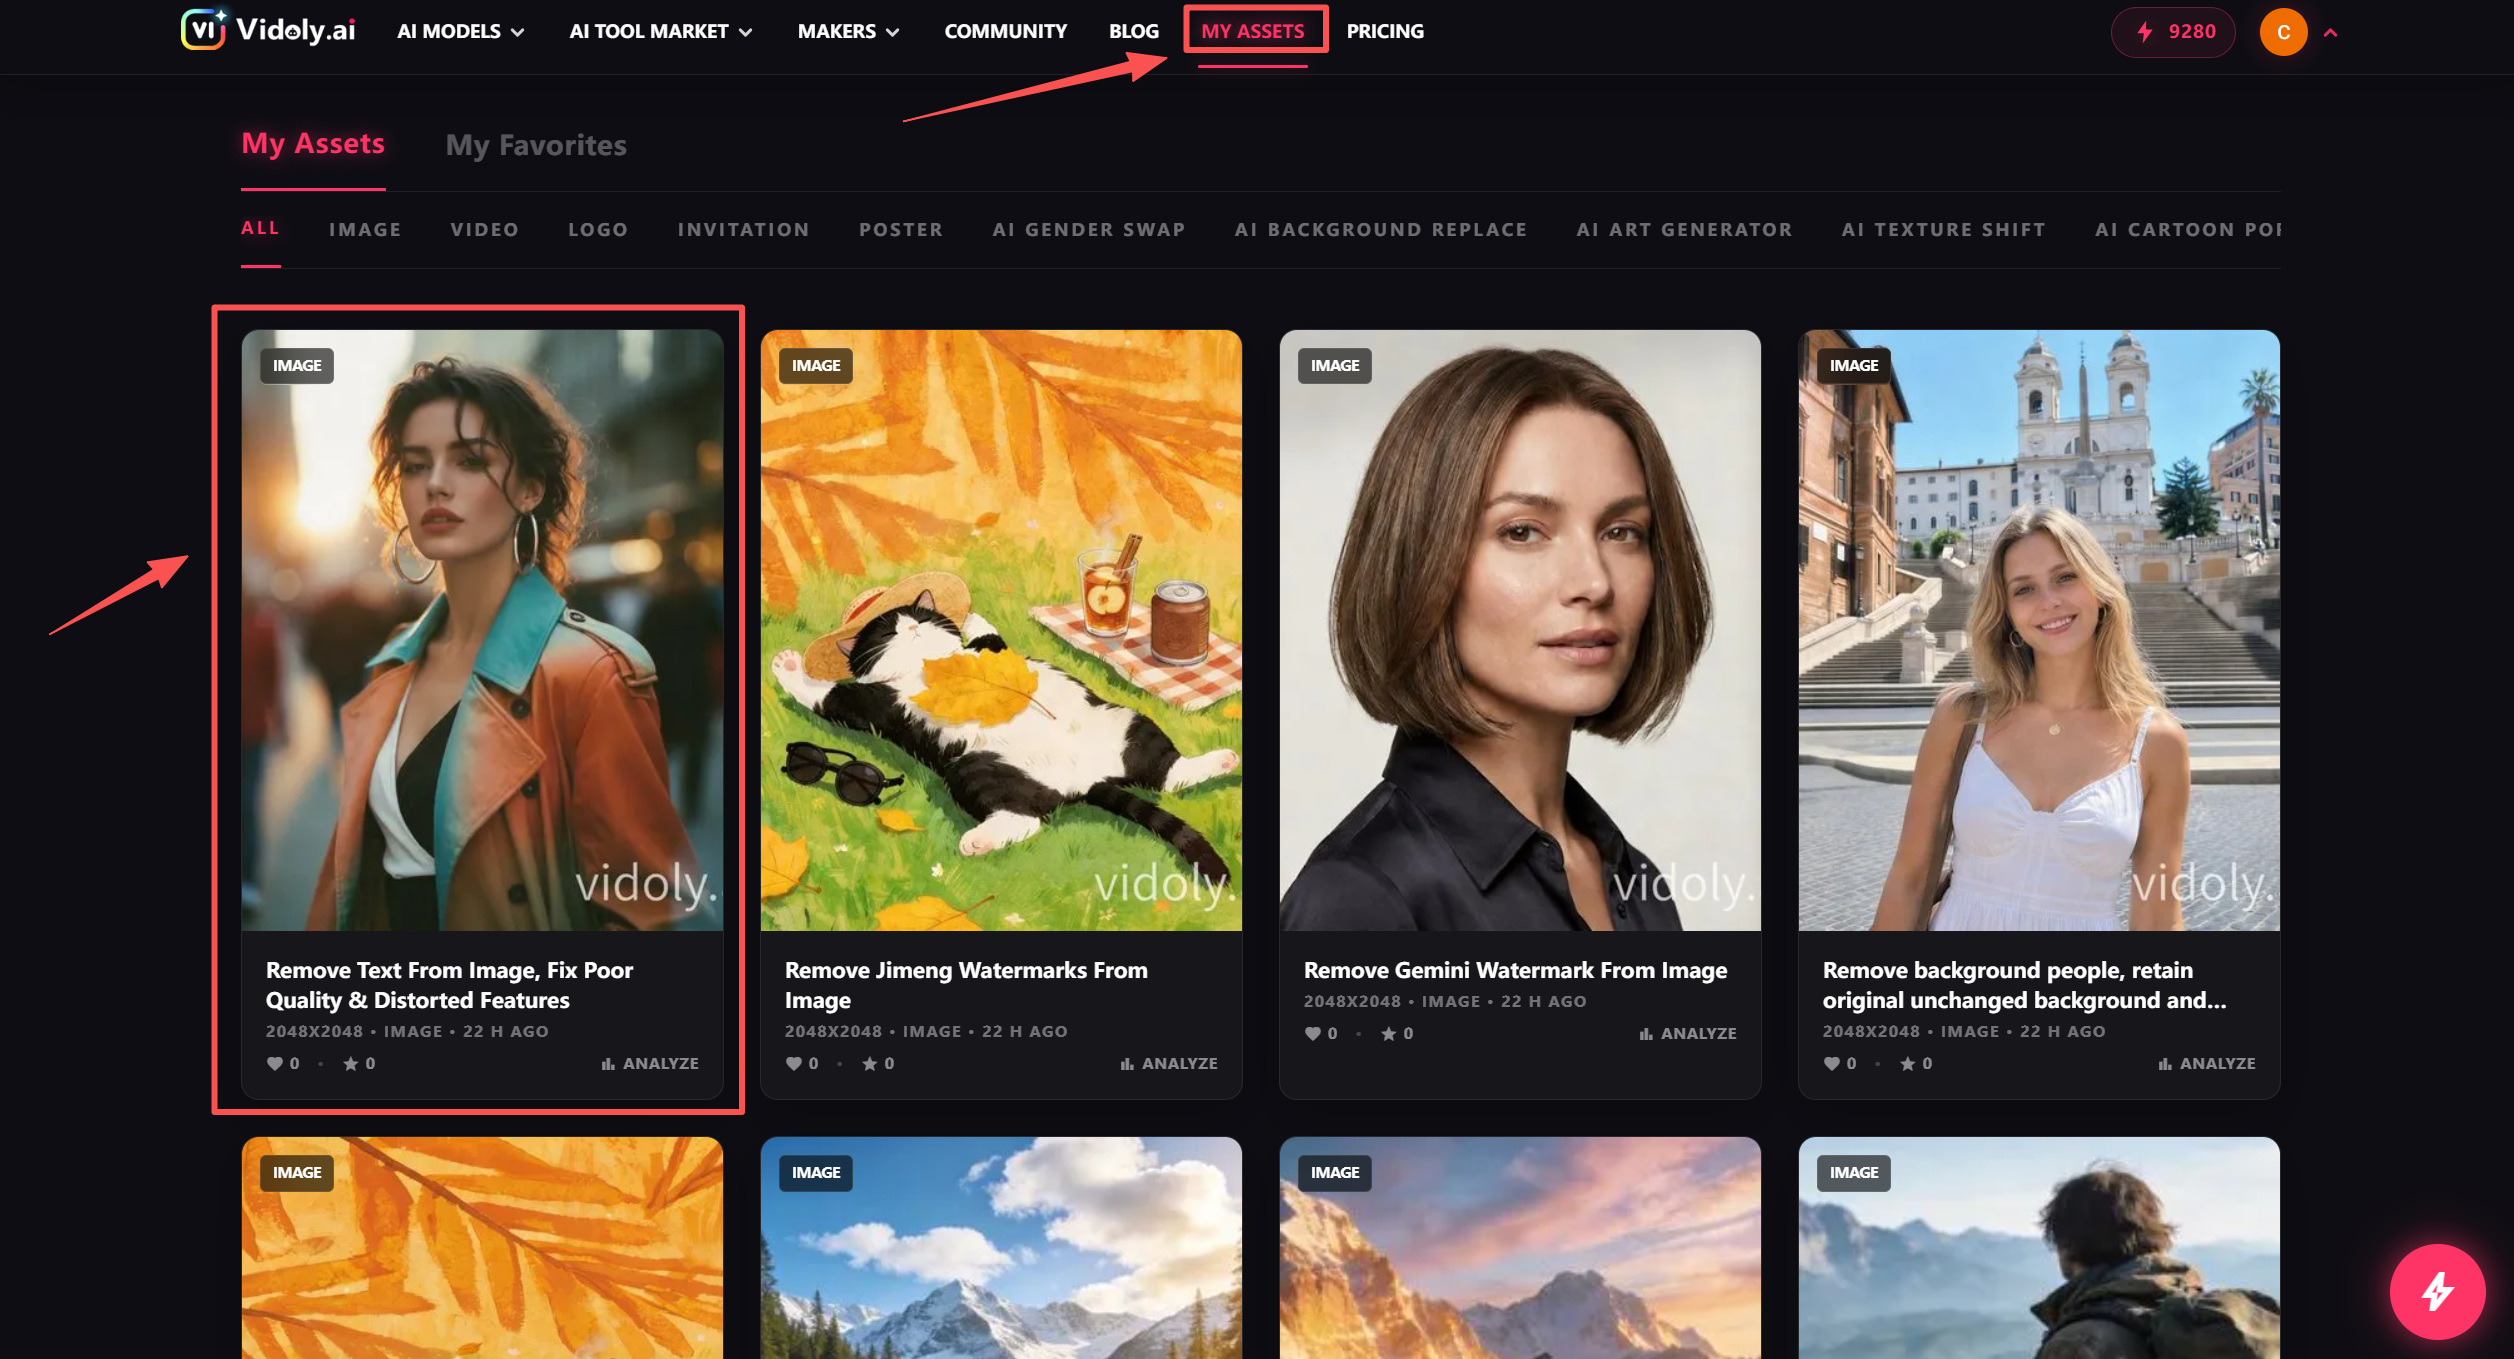Filter assets by AI Texture Shift
This screenshot has height=1359, width=2514.
[1943, 229]
